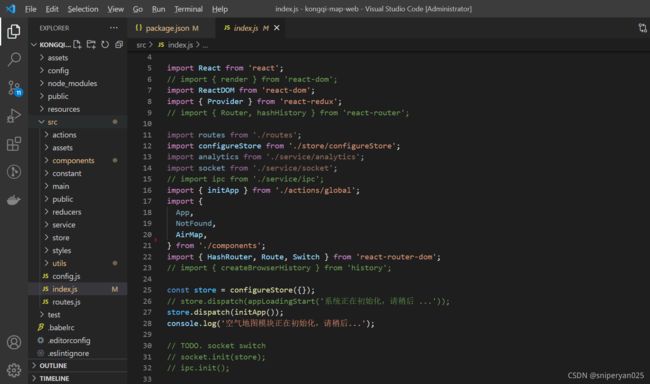The height and width of the screenshot is (384, 650).
Task: Open the Run menu
Action: [158, 9]
